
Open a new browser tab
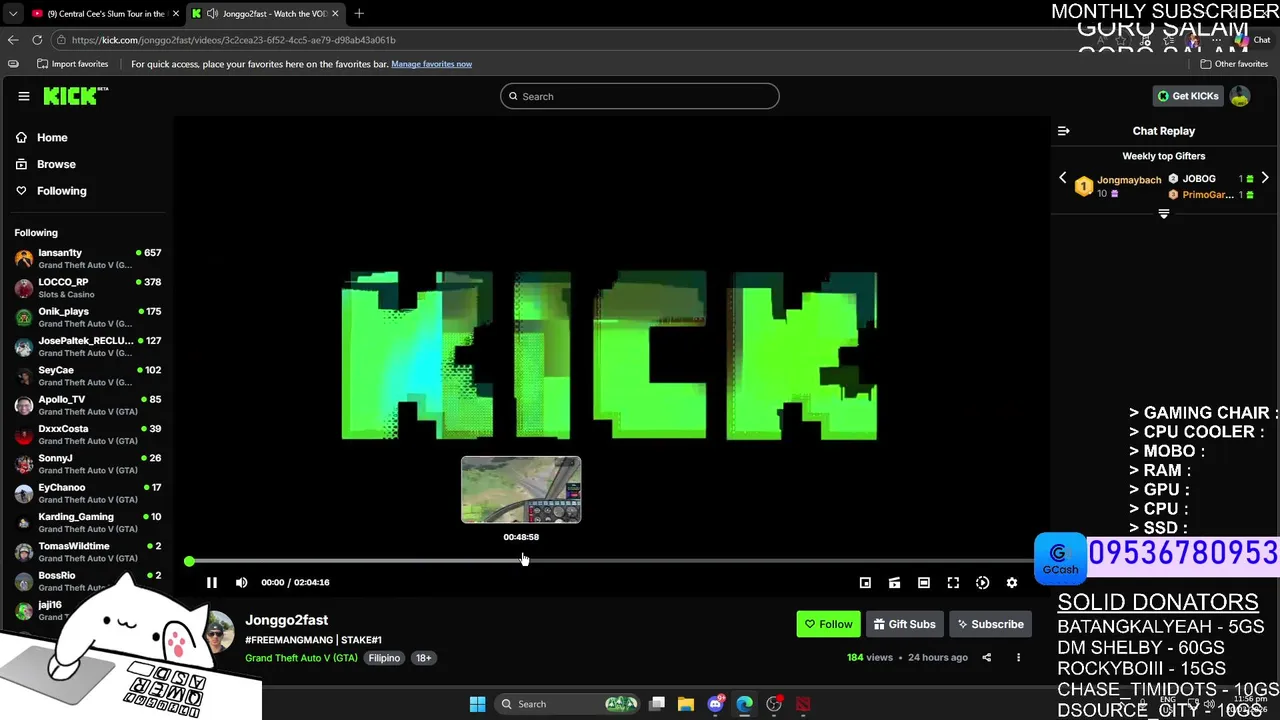click(359, 13)
